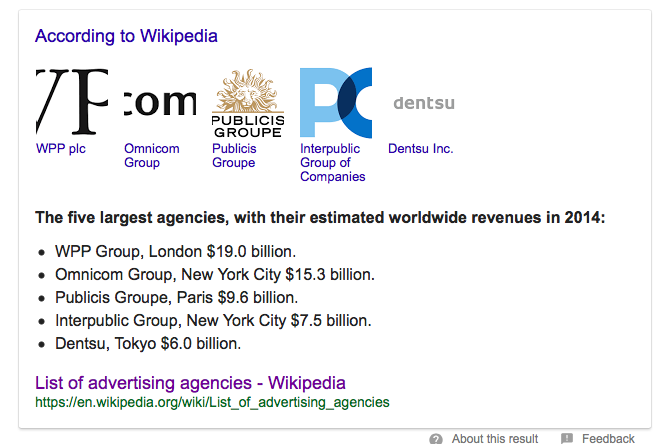Open the WPP plc link
Screen dimensions: 666x444
[x=61, y=149]
